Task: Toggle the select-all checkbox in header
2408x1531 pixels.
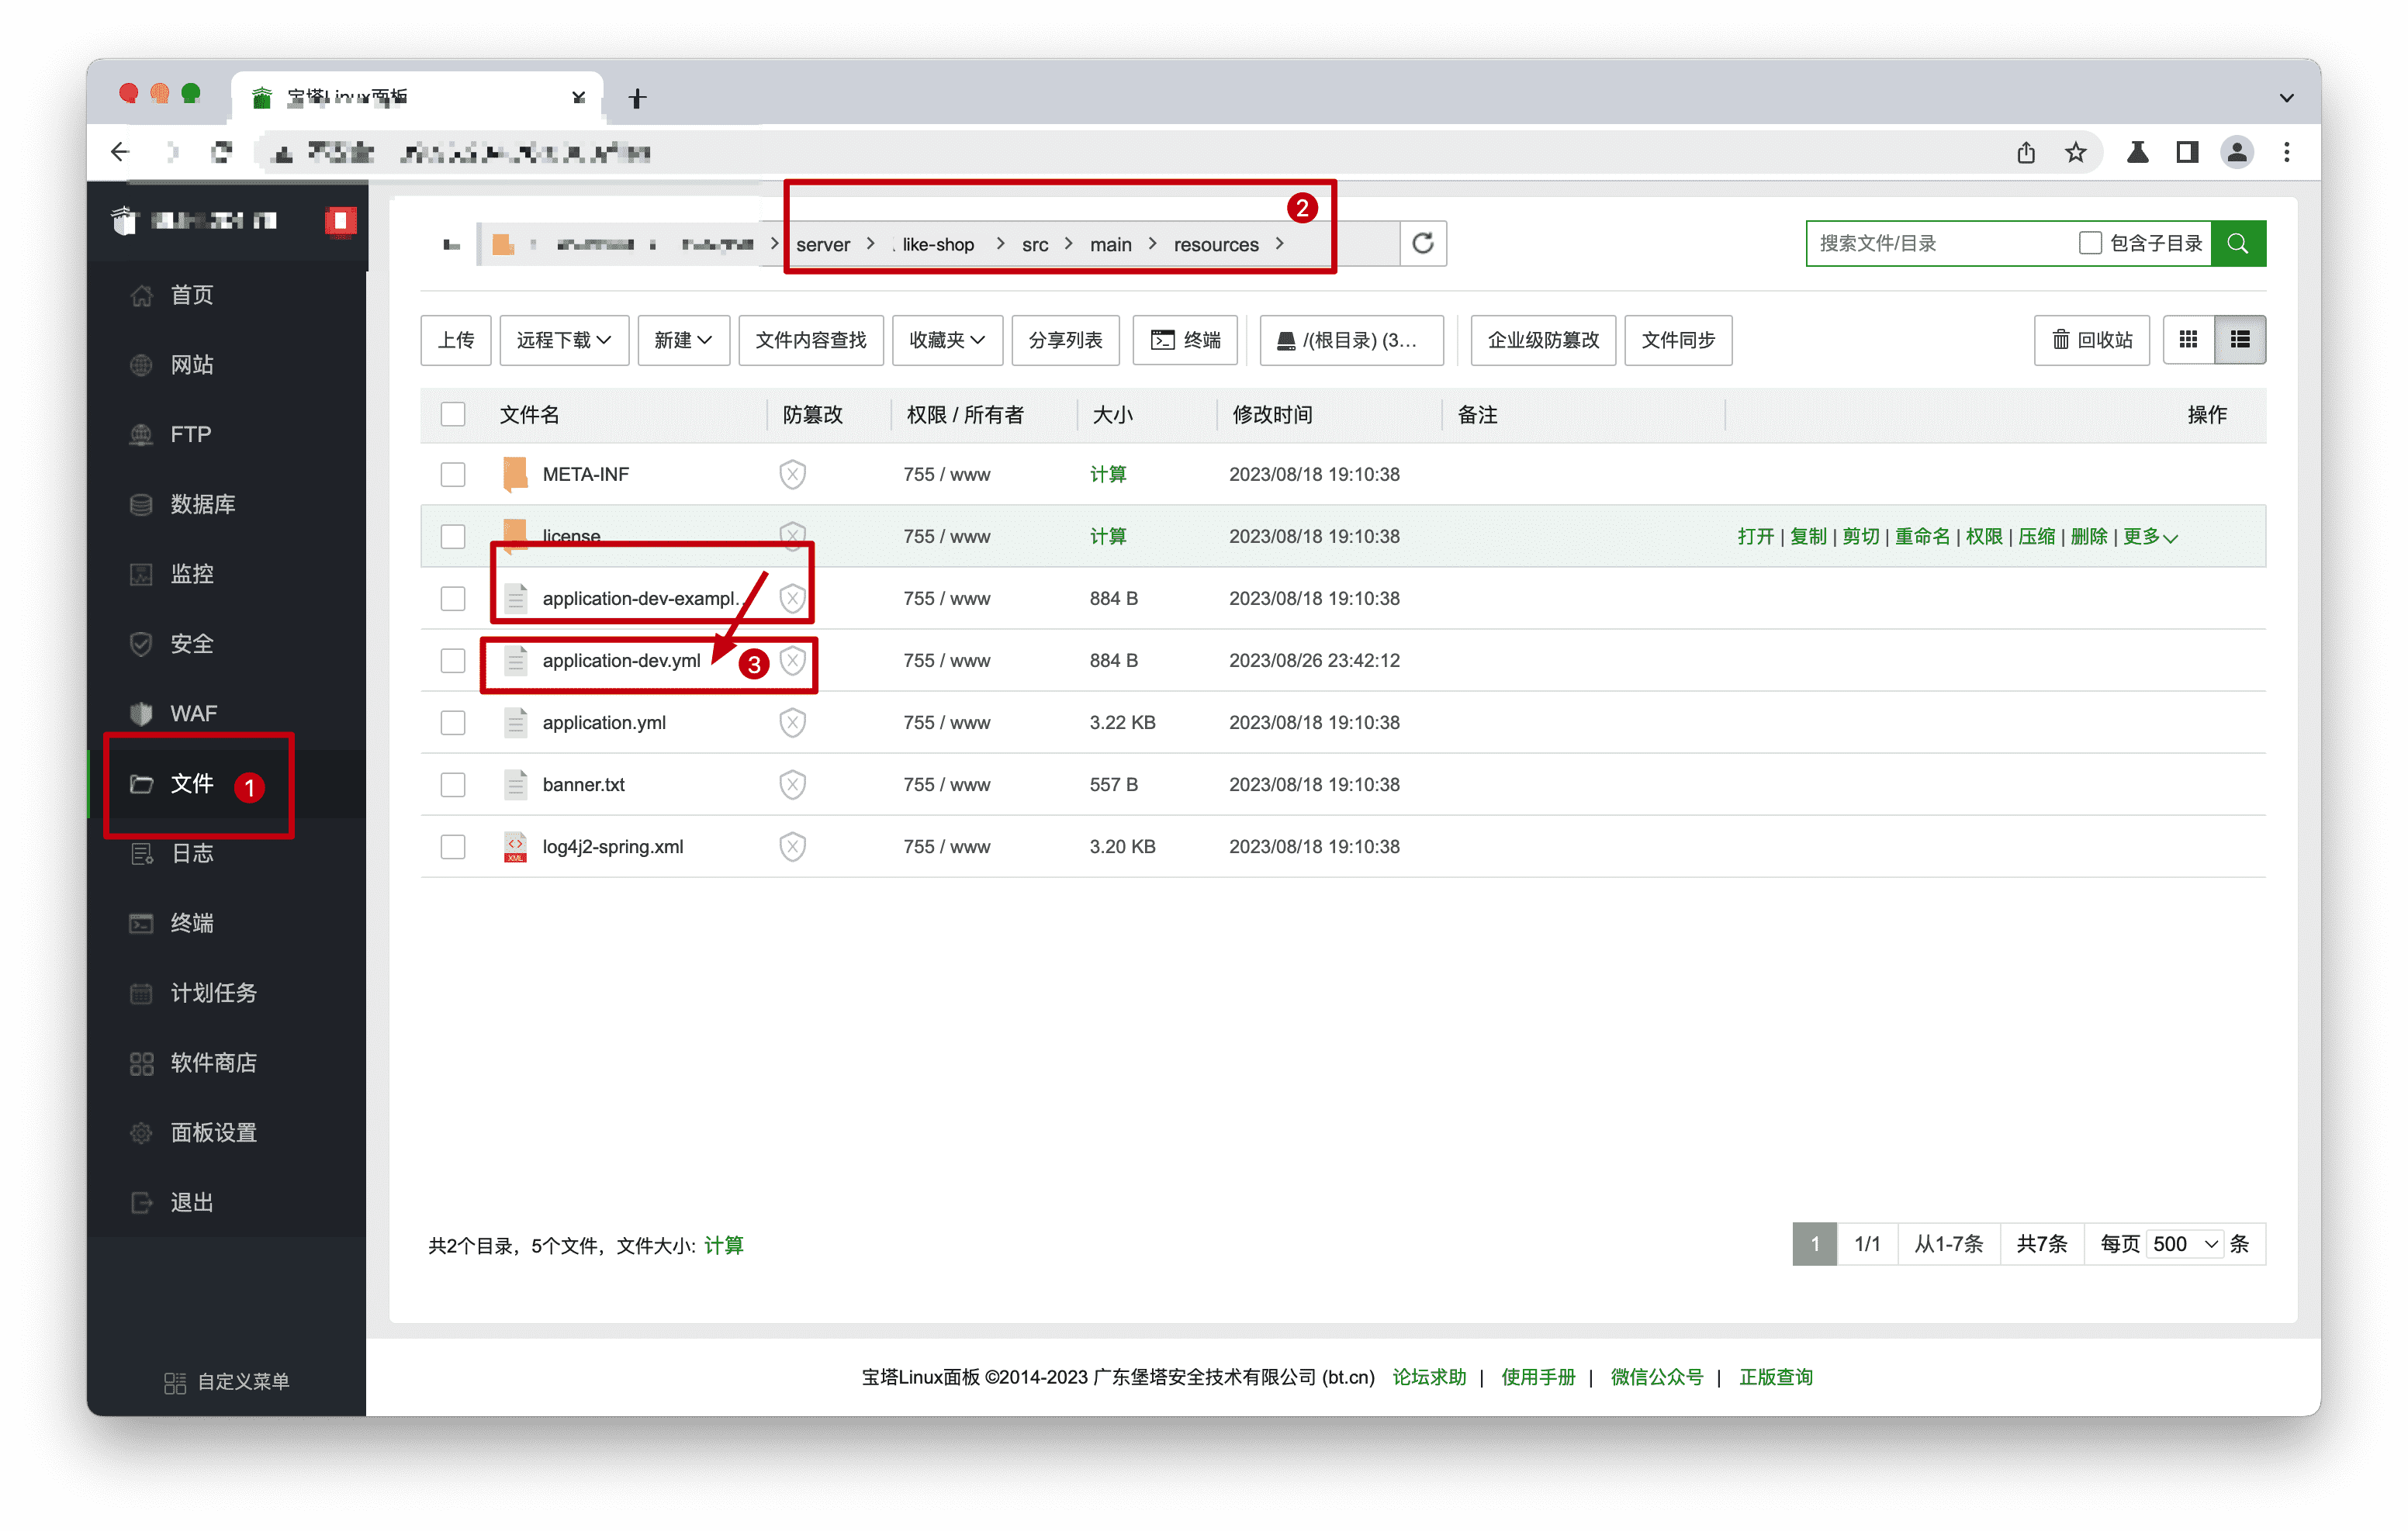Action: [x=453, y=414]
